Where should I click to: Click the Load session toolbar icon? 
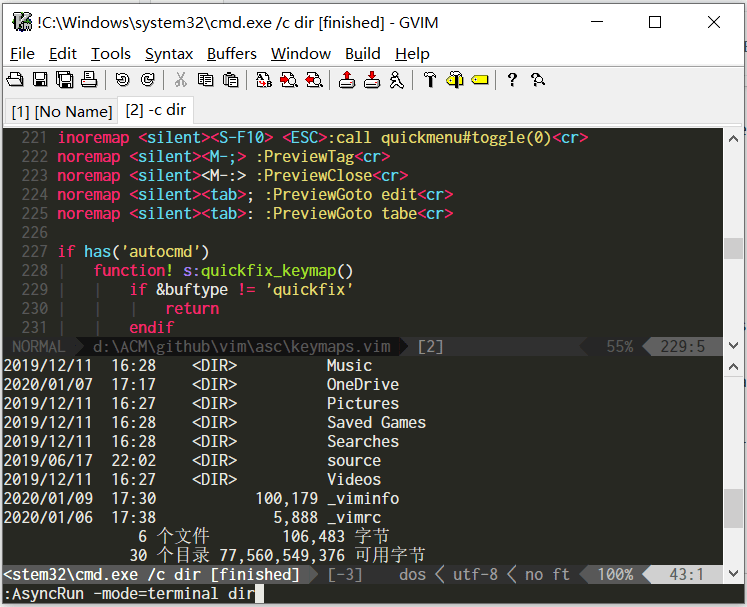347,80
